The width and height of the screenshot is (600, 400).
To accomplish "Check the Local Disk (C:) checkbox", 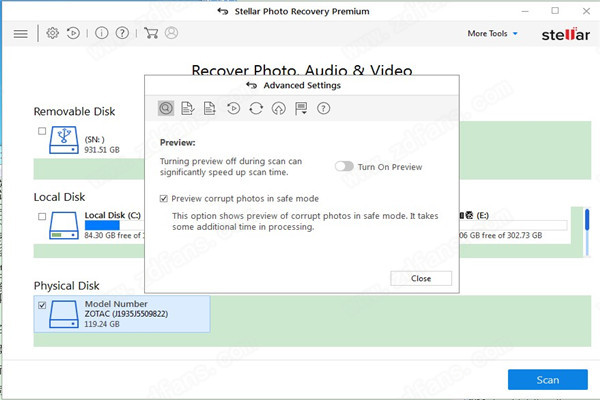I will coord(41,216).
